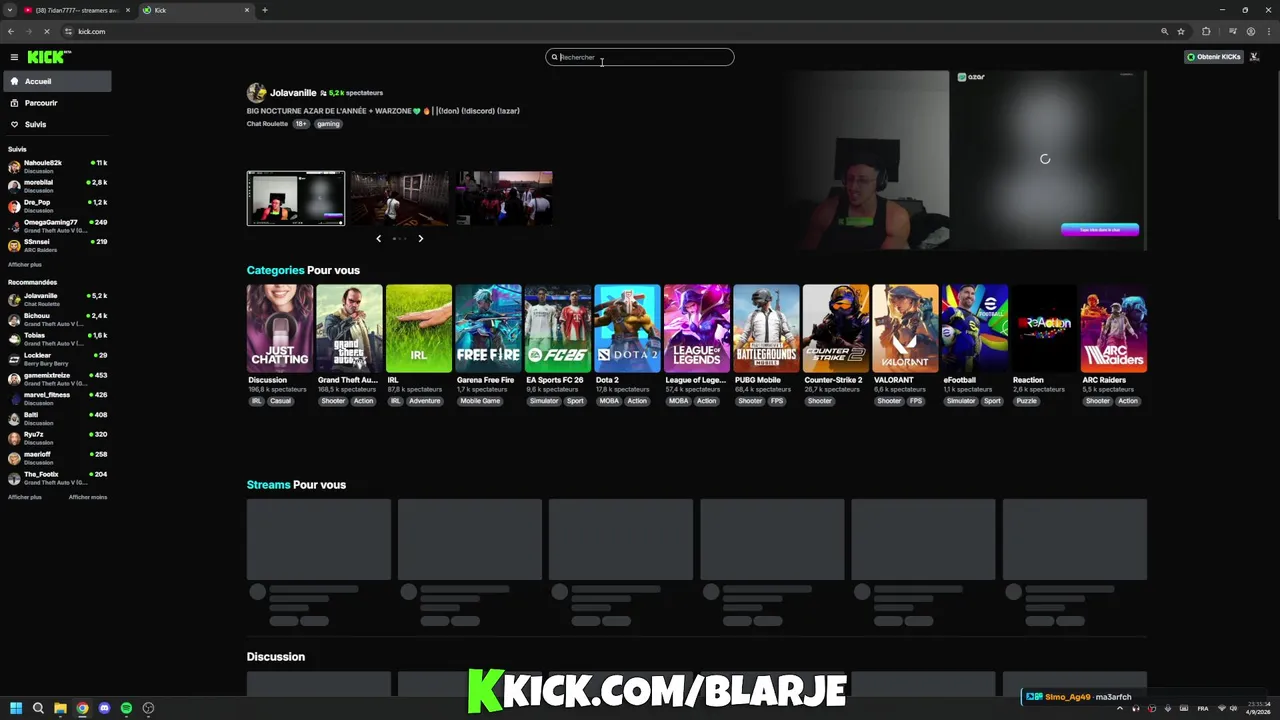Open ARC Raiders category card
The width and height of the screenshot is (1280, 720).
click(x=1114, y=329)
